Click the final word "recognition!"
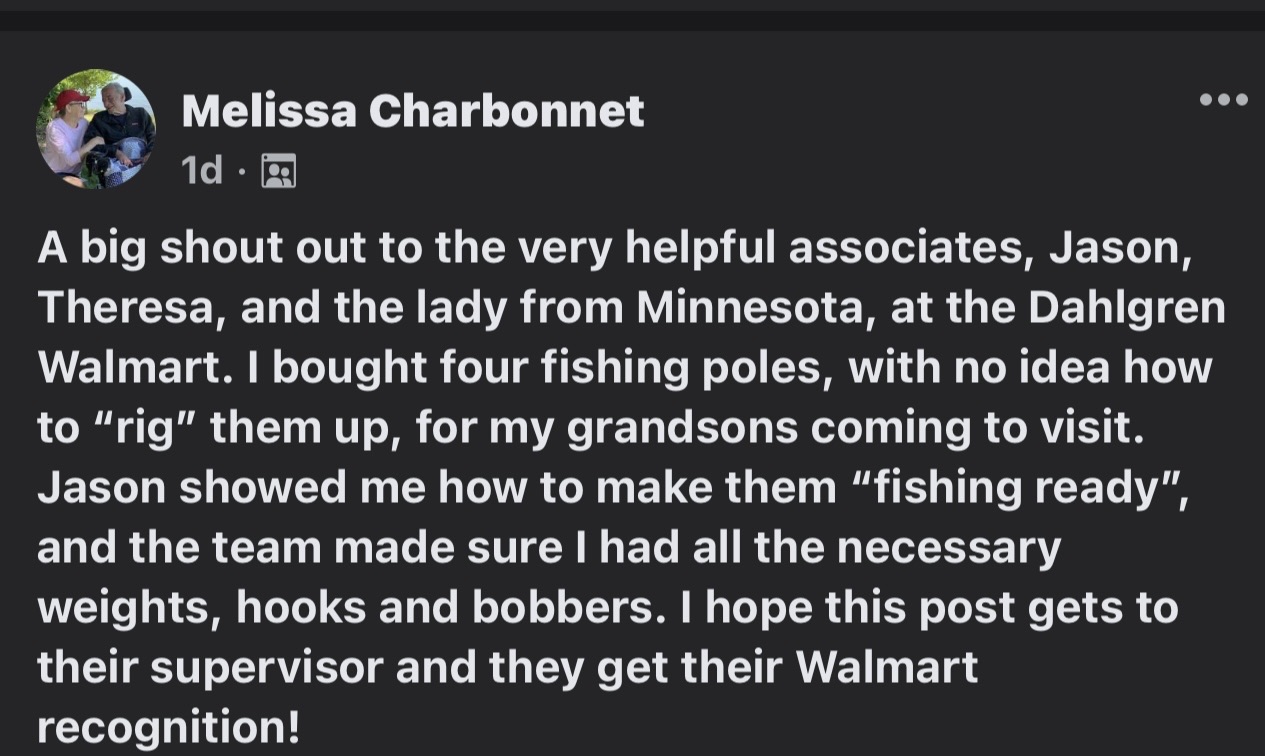 click(x=168, y=726)
